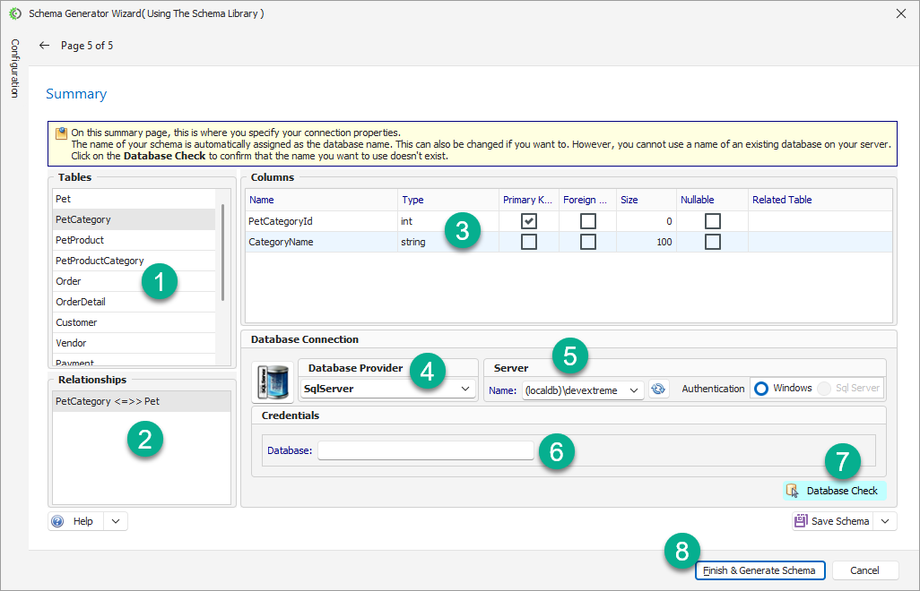Click the info note icon in yellow banner
Viewport: 920px width, 591px height.
coord(61,133)
